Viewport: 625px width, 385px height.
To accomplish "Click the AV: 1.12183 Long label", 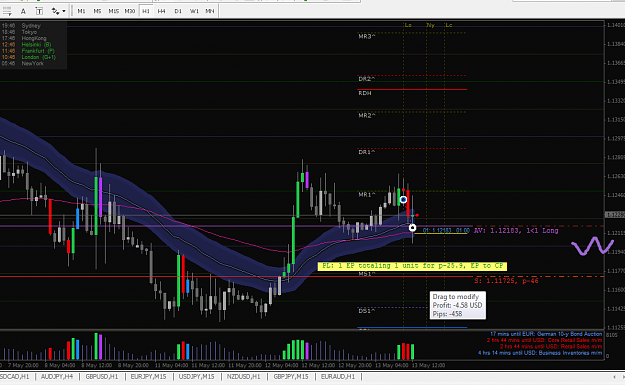I will 516,230.
